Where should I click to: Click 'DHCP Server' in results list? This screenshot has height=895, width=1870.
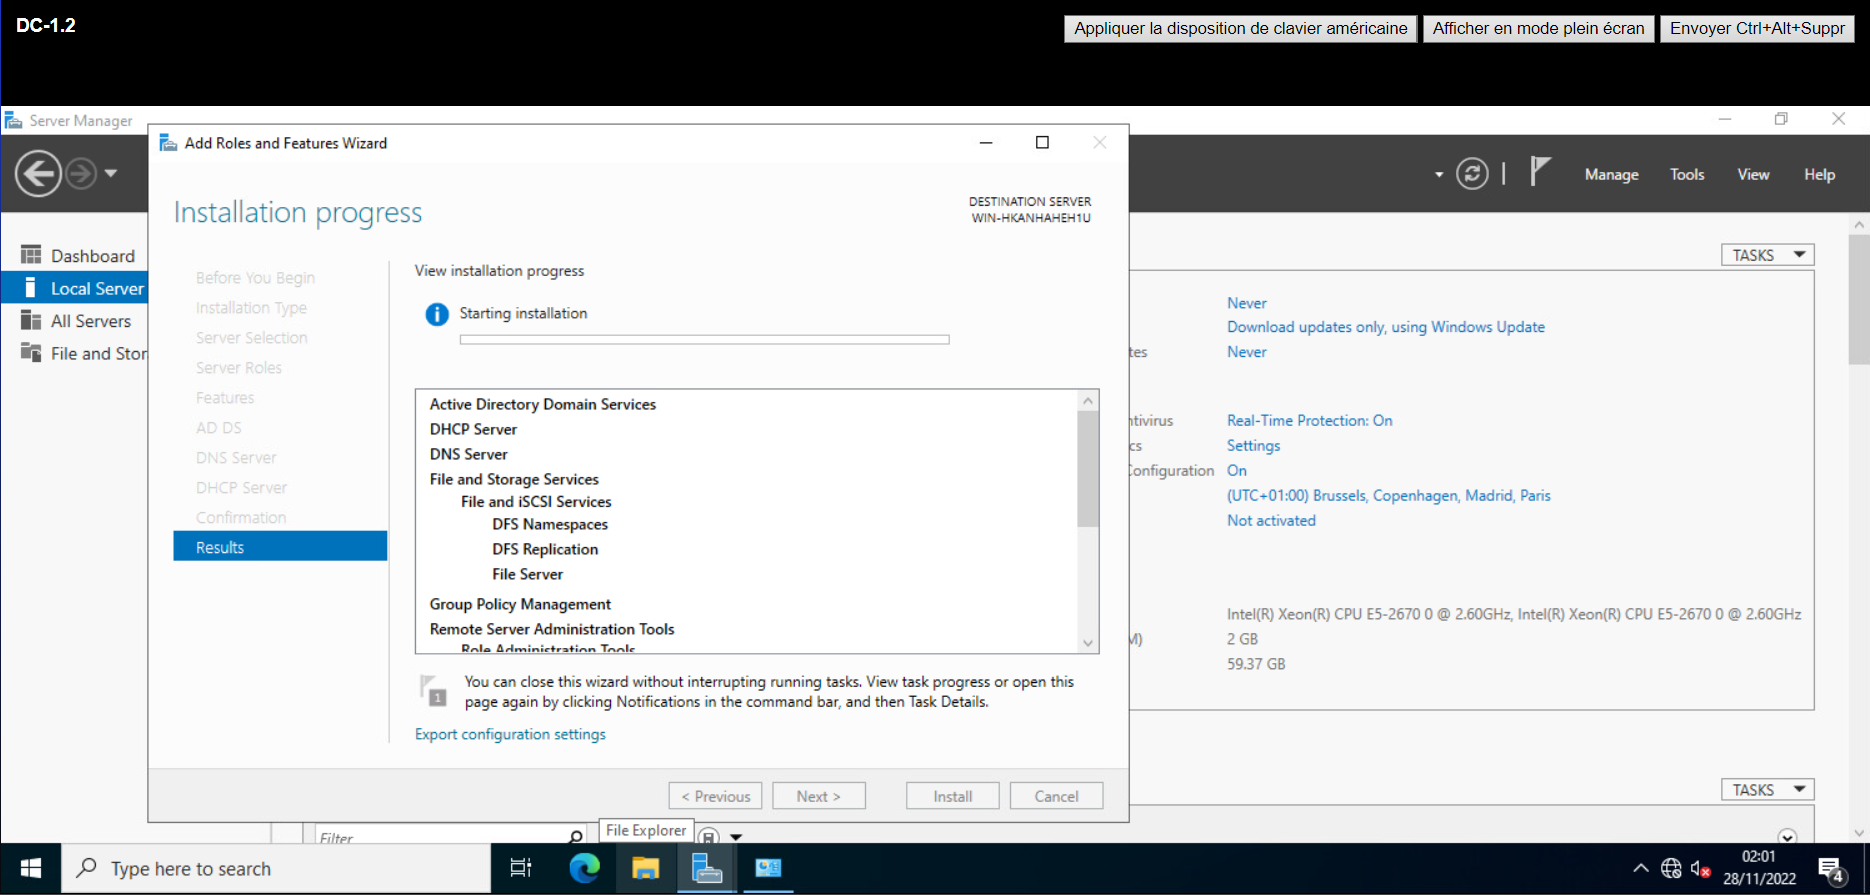pyautogui.click(x=473, y=429)
